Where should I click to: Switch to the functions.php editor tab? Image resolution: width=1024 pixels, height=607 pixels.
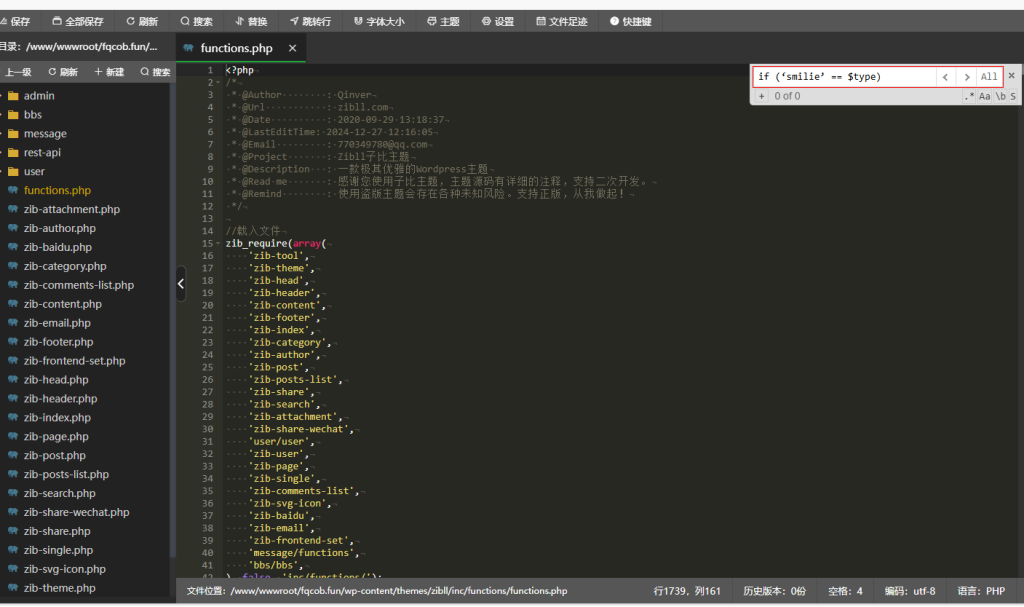236,48
